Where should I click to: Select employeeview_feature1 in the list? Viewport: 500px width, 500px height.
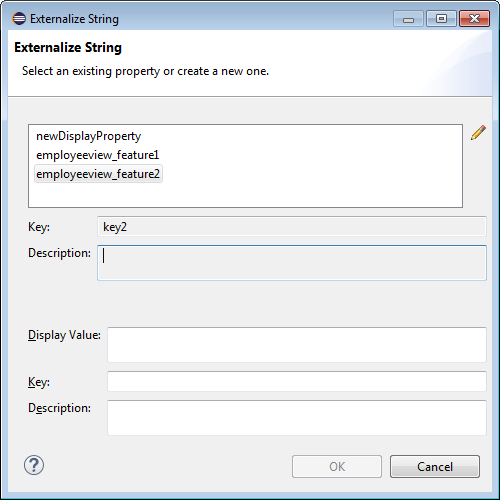coord(98,155)
